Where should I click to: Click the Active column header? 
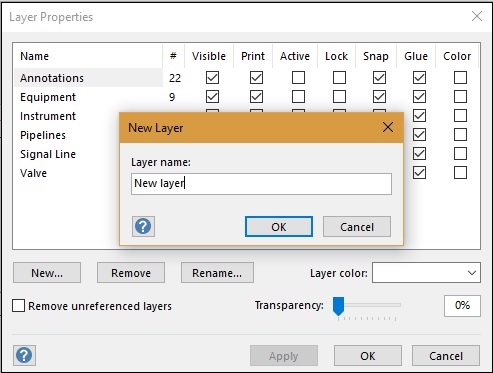(x=295, y=56)
